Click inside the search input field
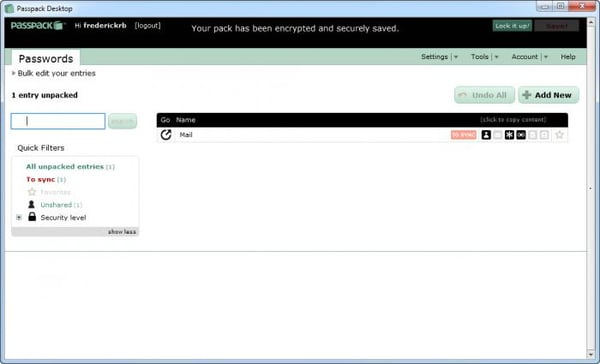 coord(58,121)
